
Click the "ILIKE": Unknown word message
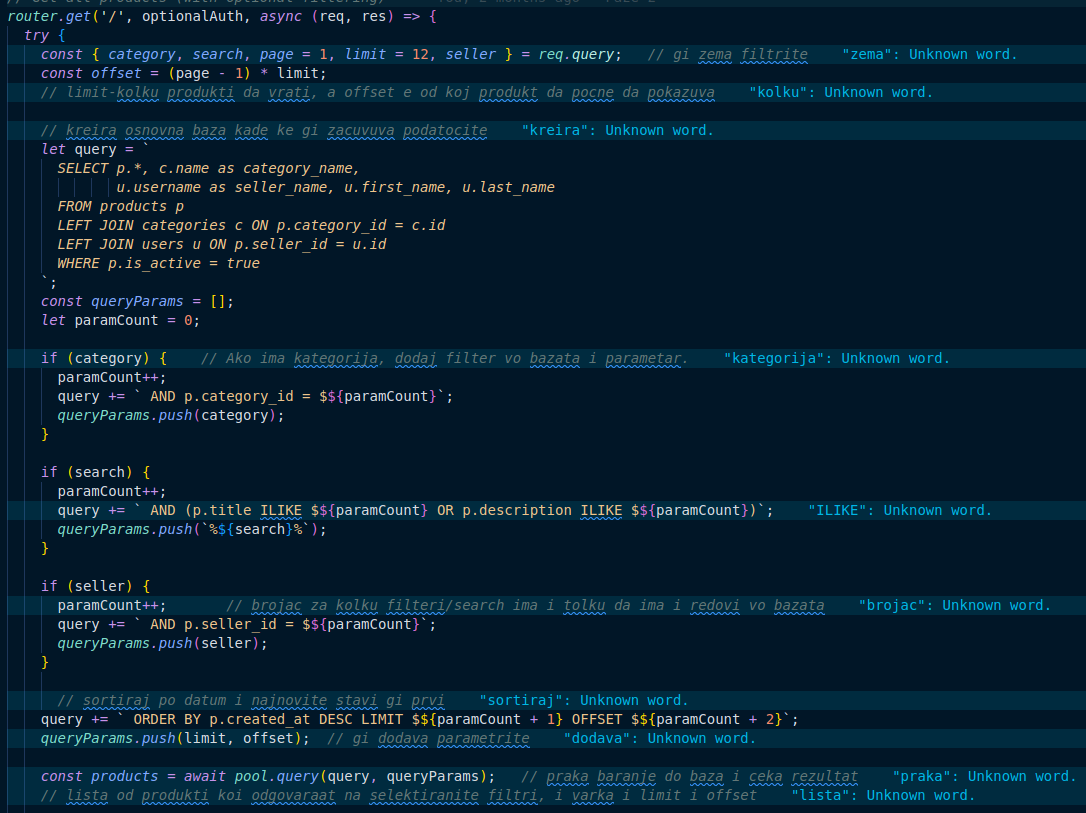click(x=900, y=510)
